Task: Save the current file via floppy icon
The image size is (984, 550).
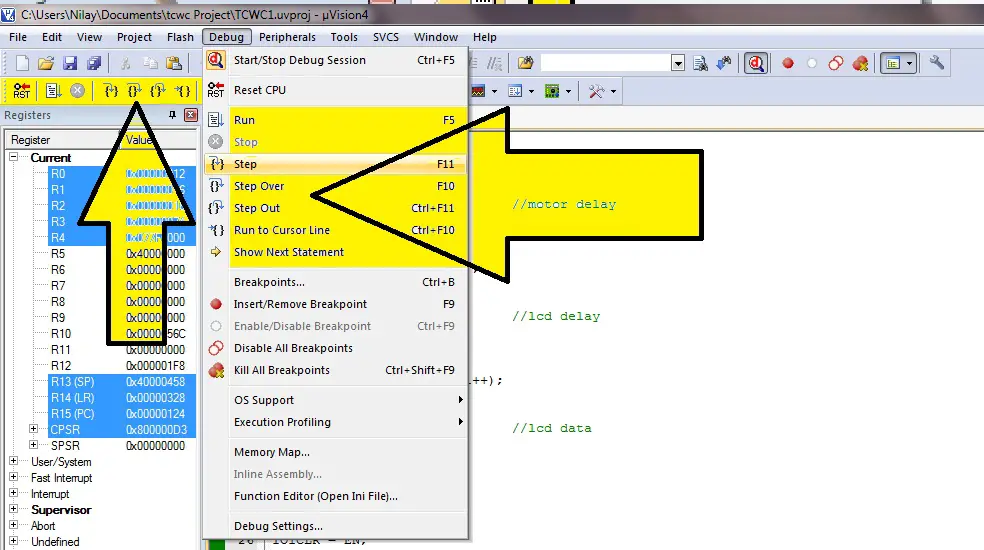Action: pyautogui.click(x=70, y=63)
